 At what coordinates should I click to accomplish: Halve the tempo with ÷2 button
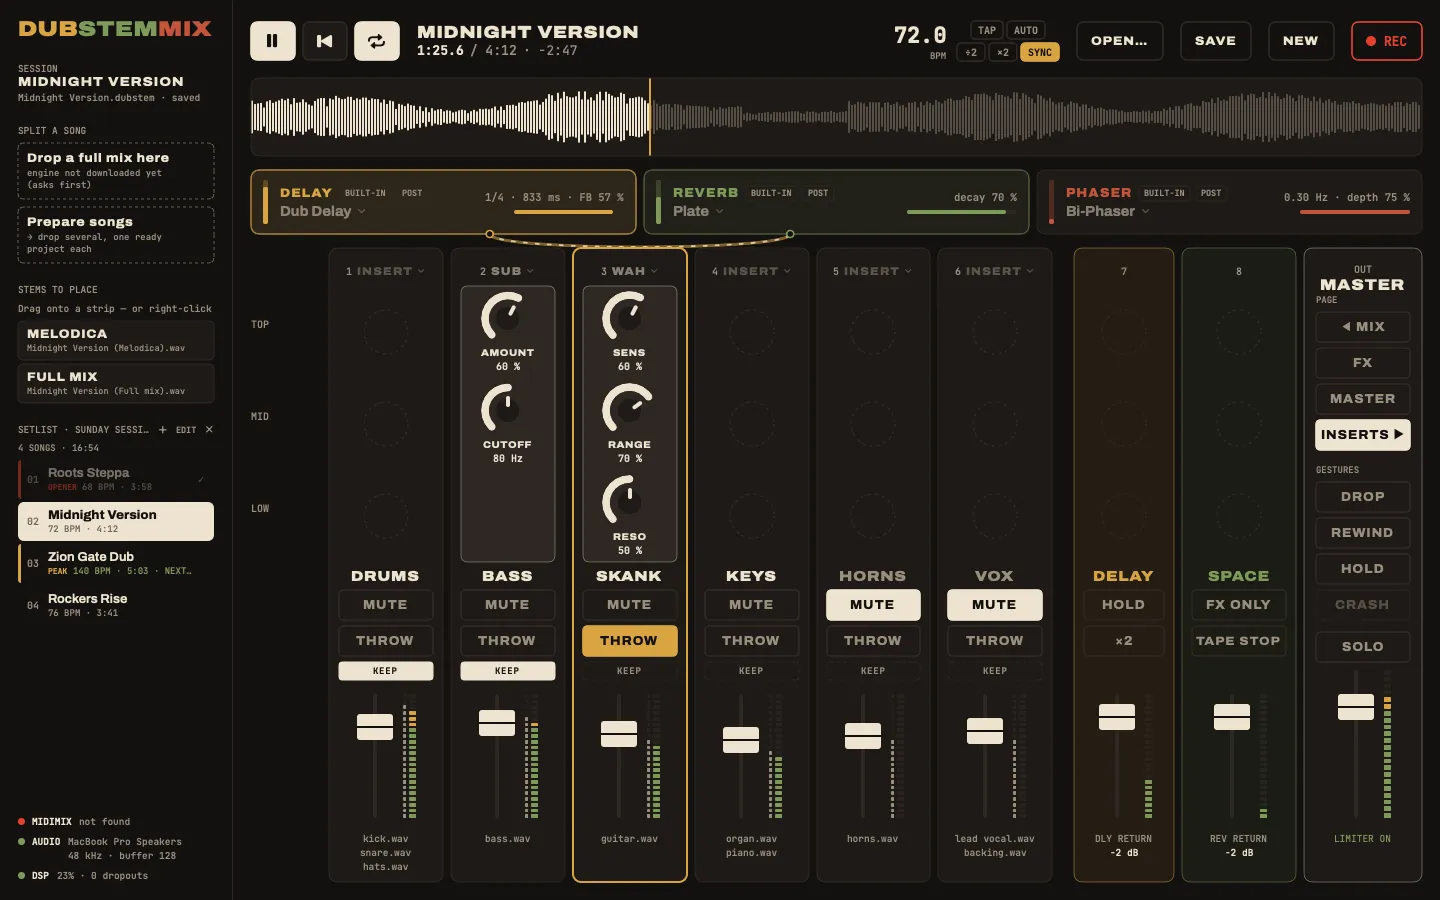[970, 52]
